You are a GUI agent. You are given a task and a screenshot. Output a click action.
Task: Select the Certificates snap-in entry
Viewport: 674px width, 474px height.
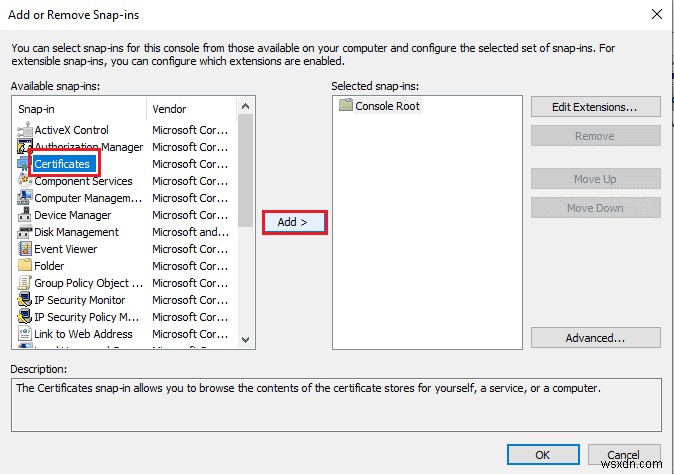pyautogui.click(x=62, y=164)
